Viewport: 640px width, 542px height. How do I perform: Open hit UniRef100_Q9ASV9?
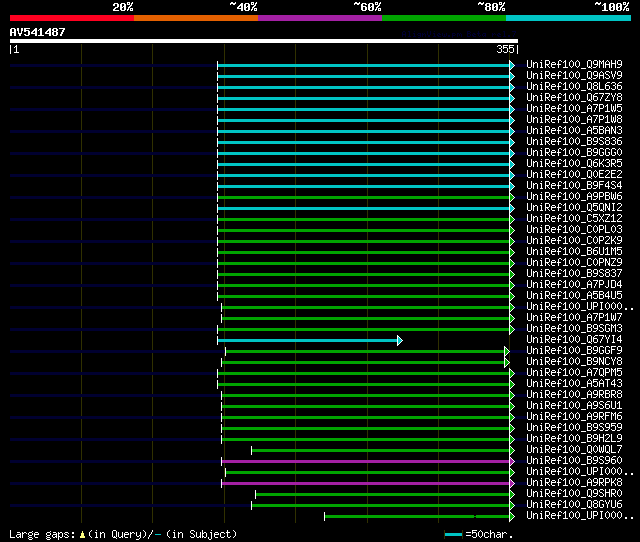pos(574,75)
